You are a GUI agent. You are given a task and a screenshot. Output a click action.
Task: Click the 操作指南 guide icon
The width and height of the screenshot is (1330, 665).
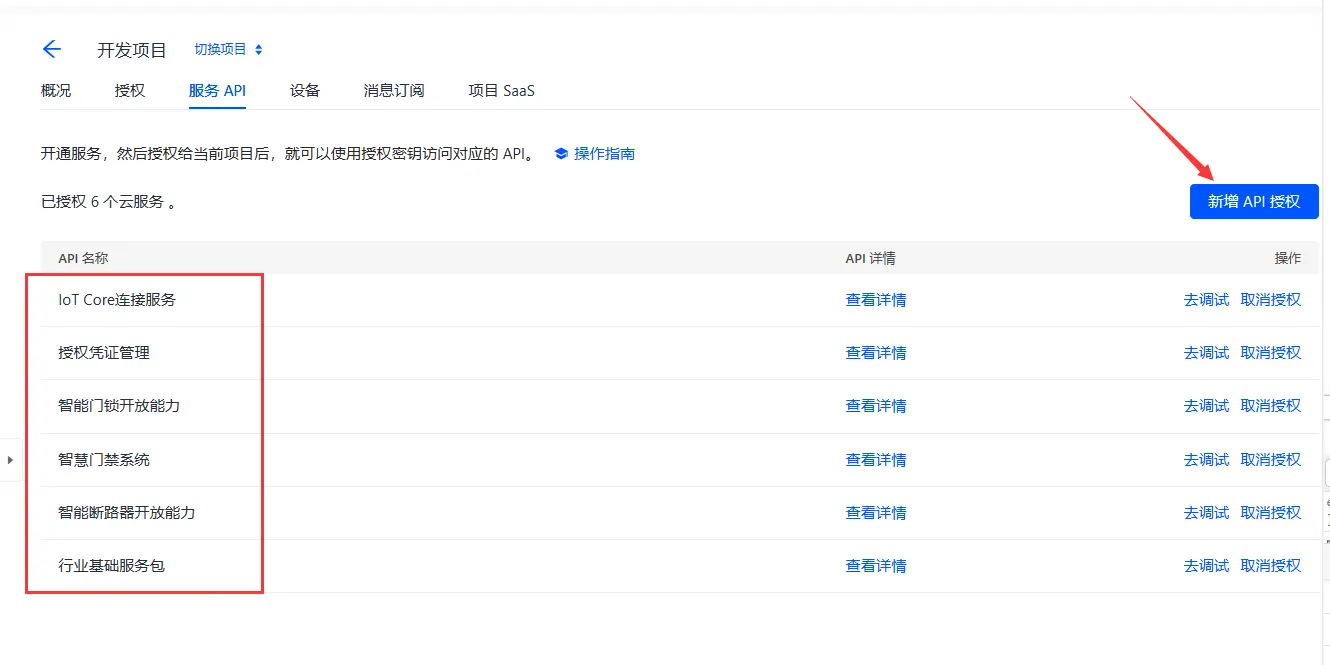pyautogui.click(x=561, y=154)
